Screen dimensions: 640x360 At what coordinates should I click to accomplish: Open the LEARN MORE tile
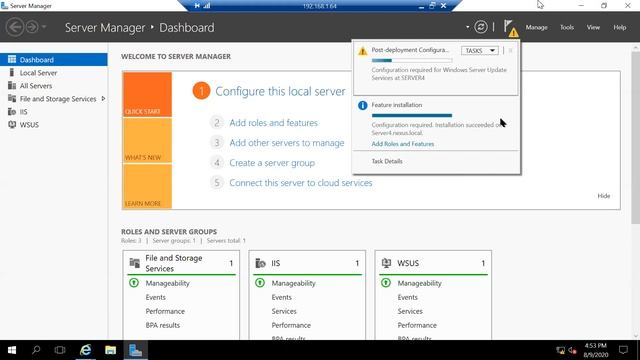tap(147, 187)
